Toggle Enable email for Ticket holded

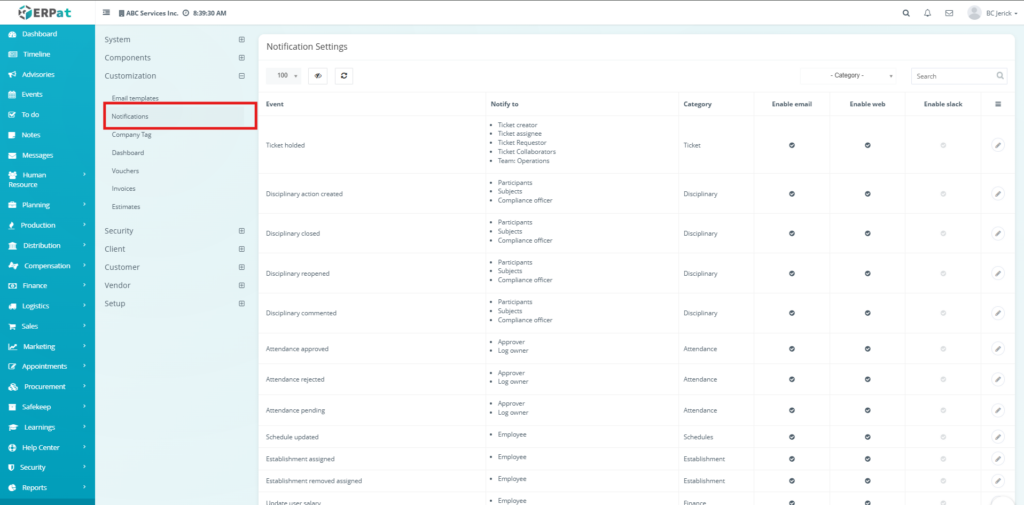coord(792,145)
